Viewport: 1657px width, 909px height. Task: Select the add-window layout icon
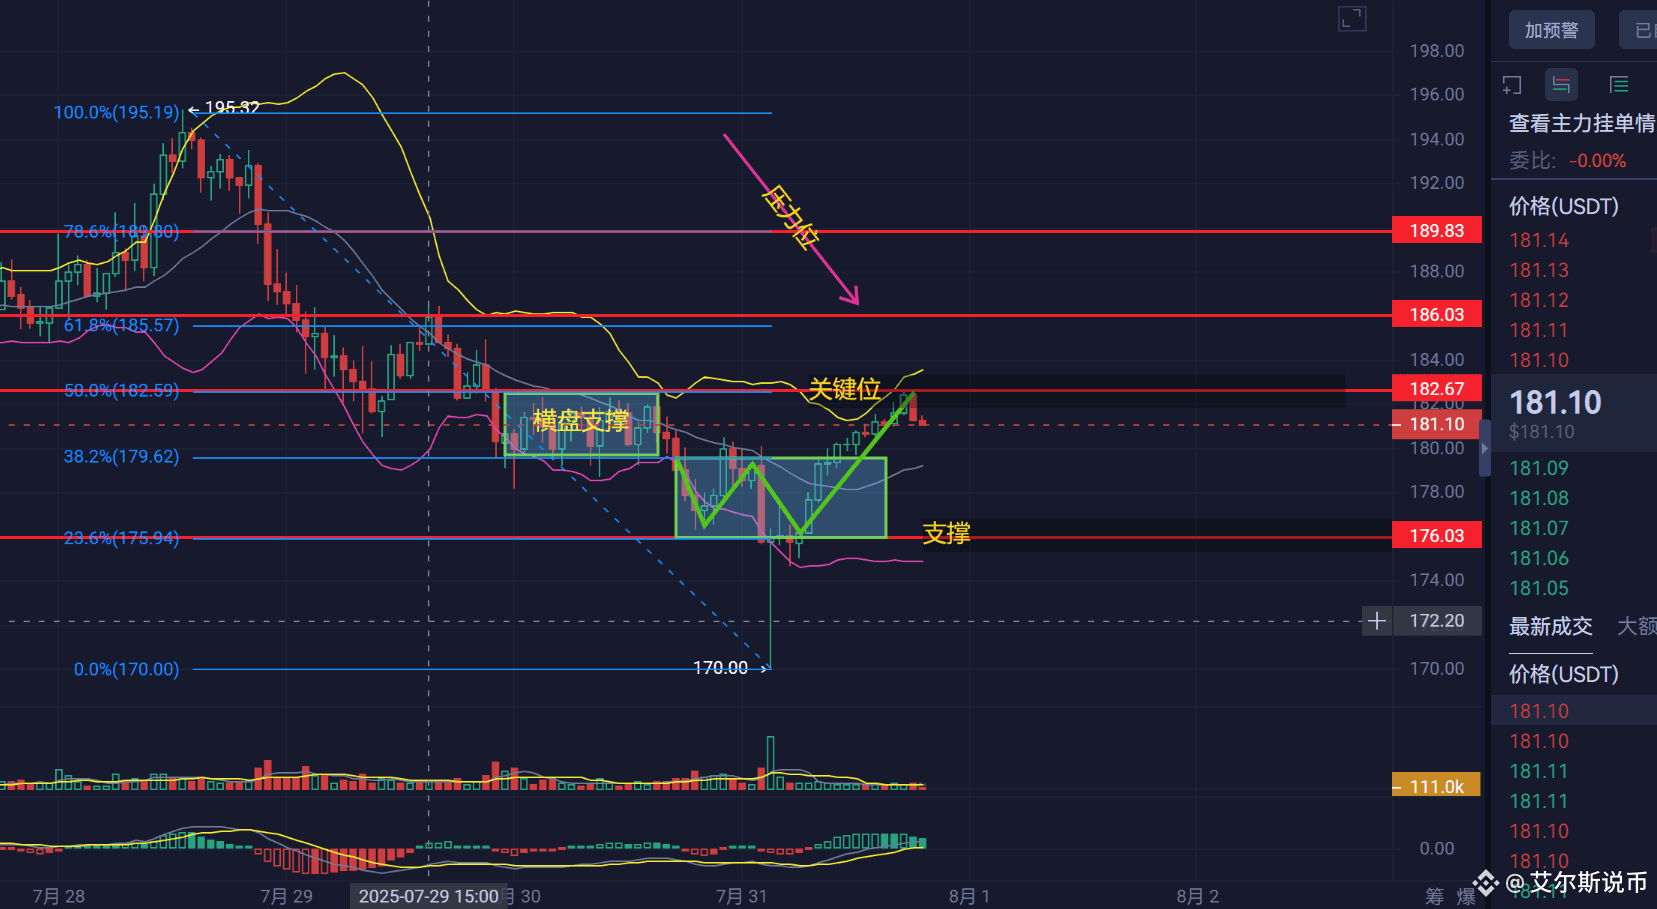coord(1512,85)
